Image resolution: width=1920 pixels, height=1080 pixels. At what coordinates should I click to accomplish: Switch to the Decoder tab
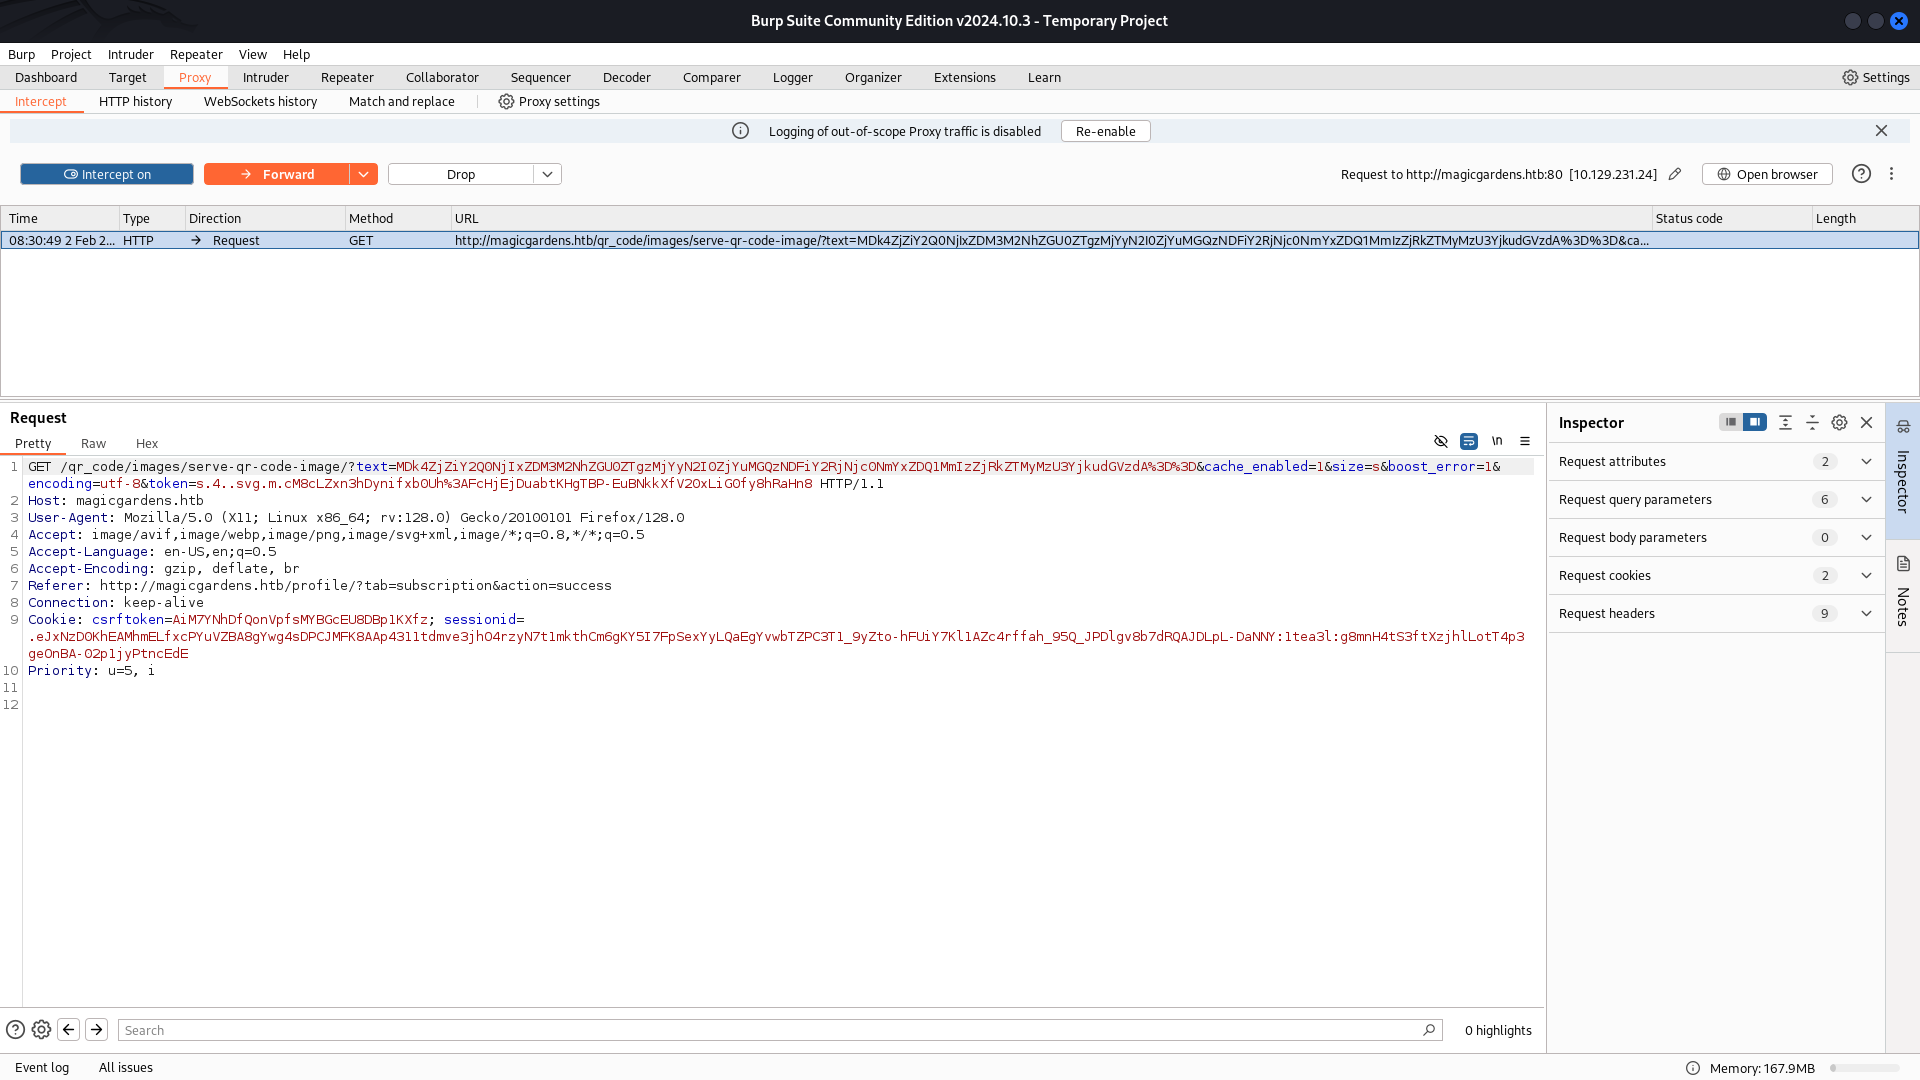coord(627,77)
